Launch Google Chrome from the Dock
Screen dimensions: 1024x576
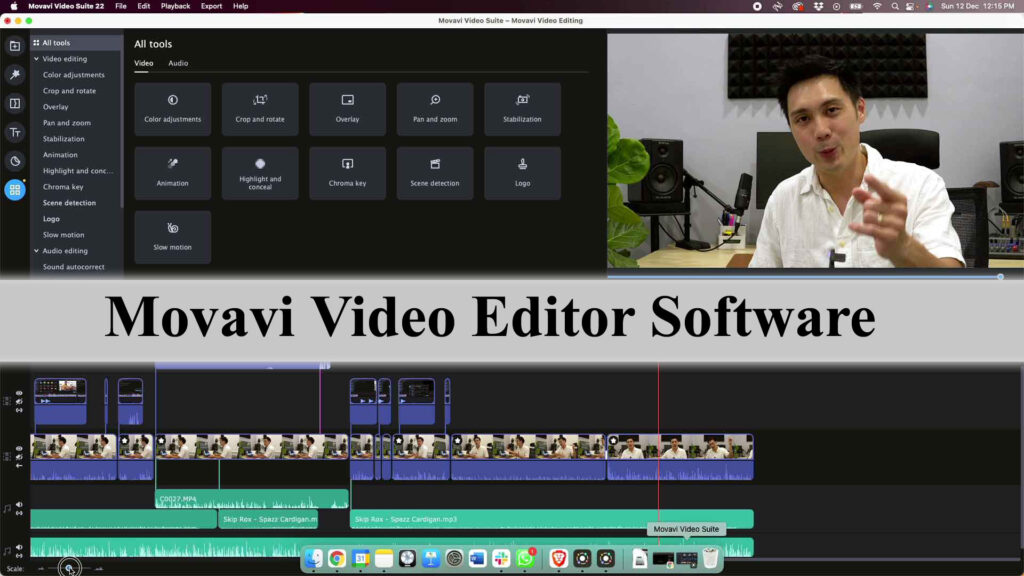tap(337, 558)
